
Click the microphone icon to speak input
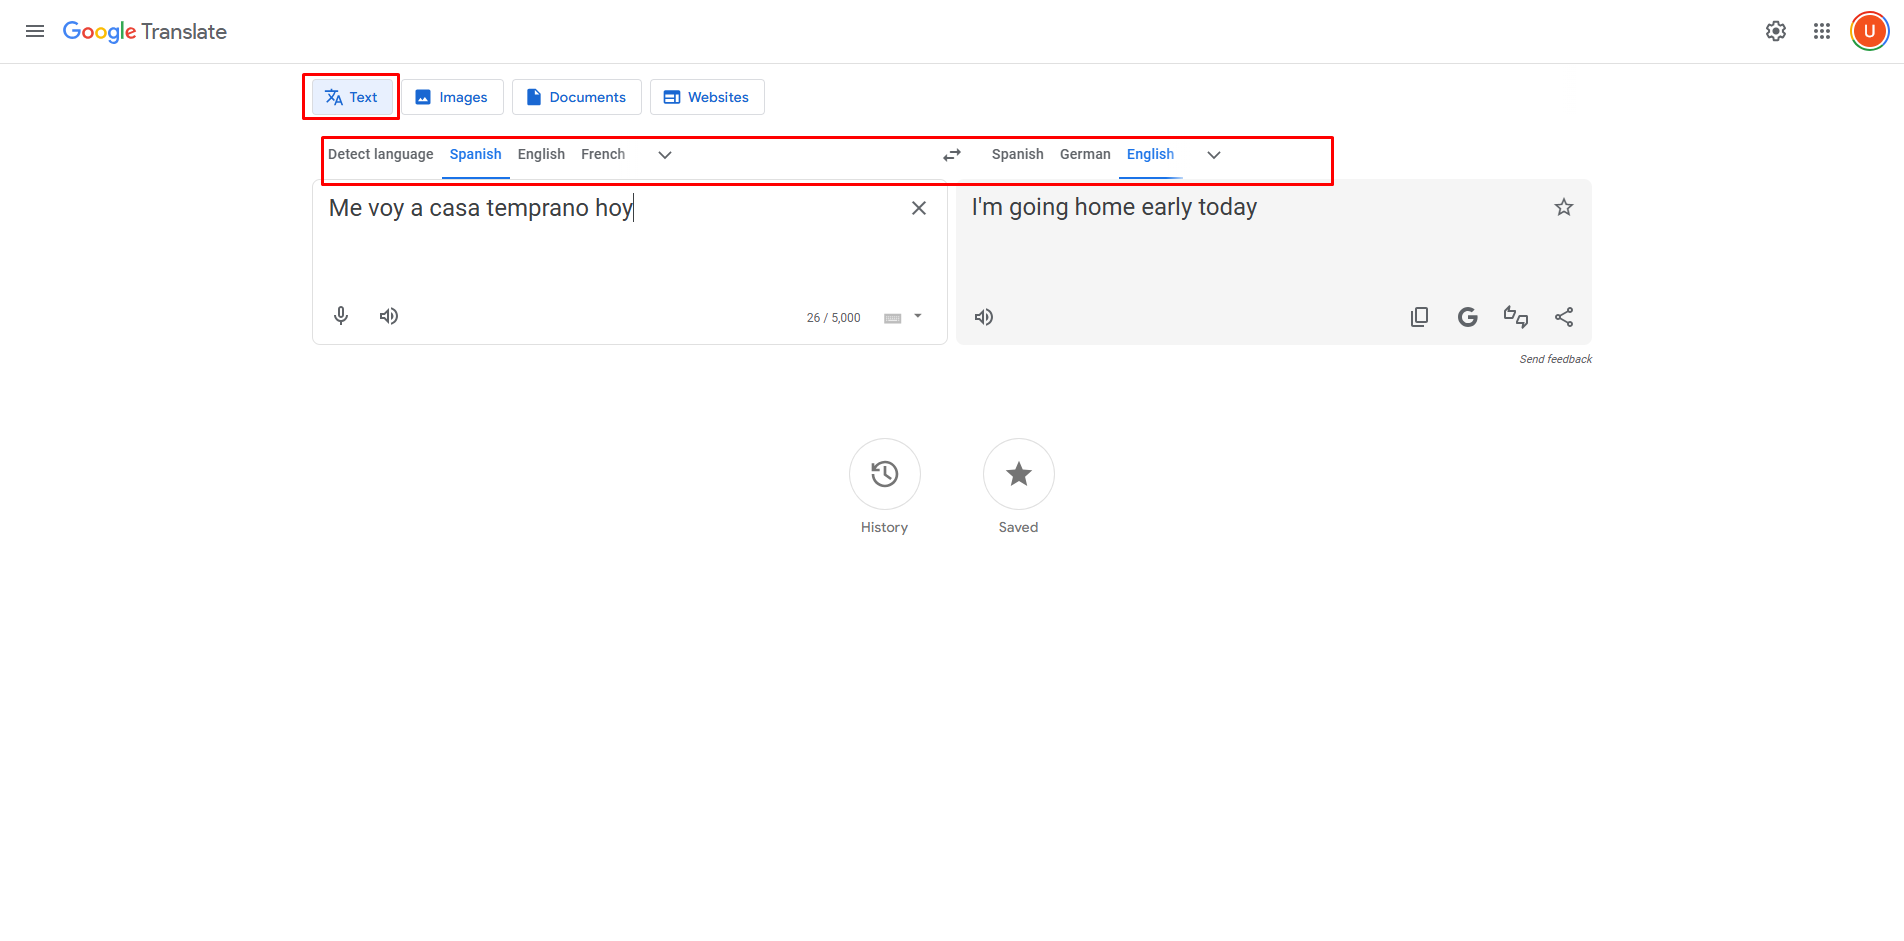340,316
